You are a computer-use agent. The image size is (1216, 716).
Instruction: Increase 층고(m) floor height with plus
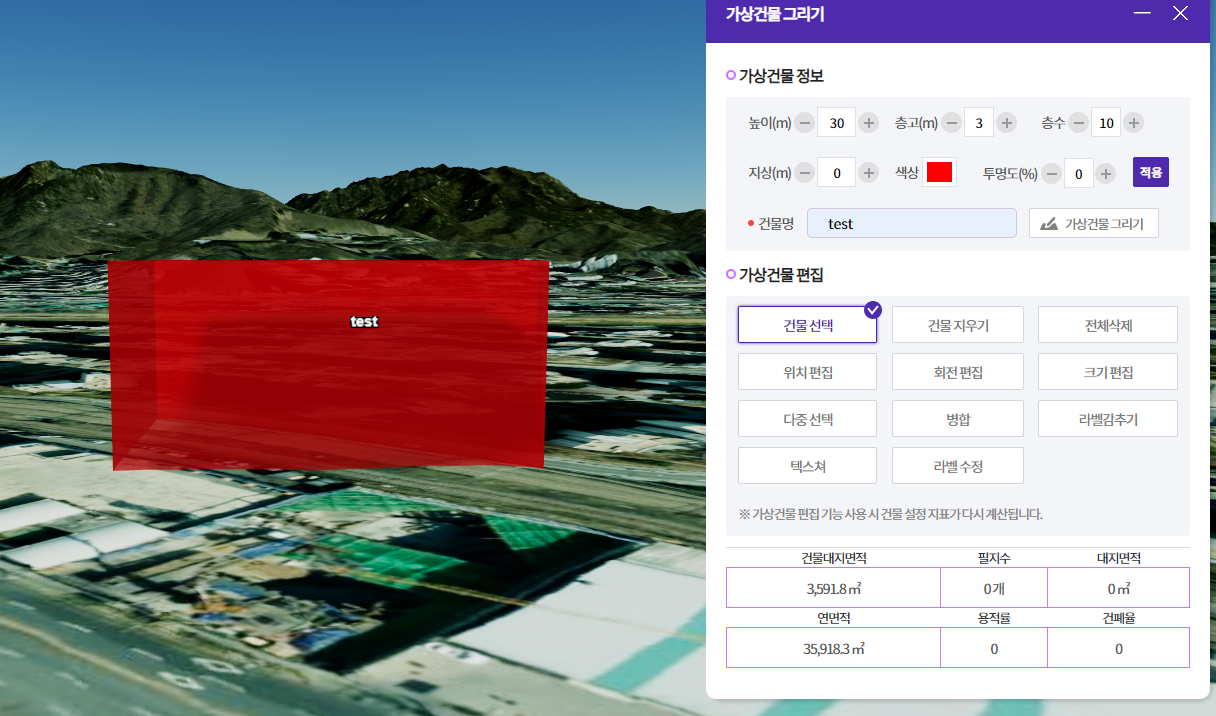pos(1007,123)
